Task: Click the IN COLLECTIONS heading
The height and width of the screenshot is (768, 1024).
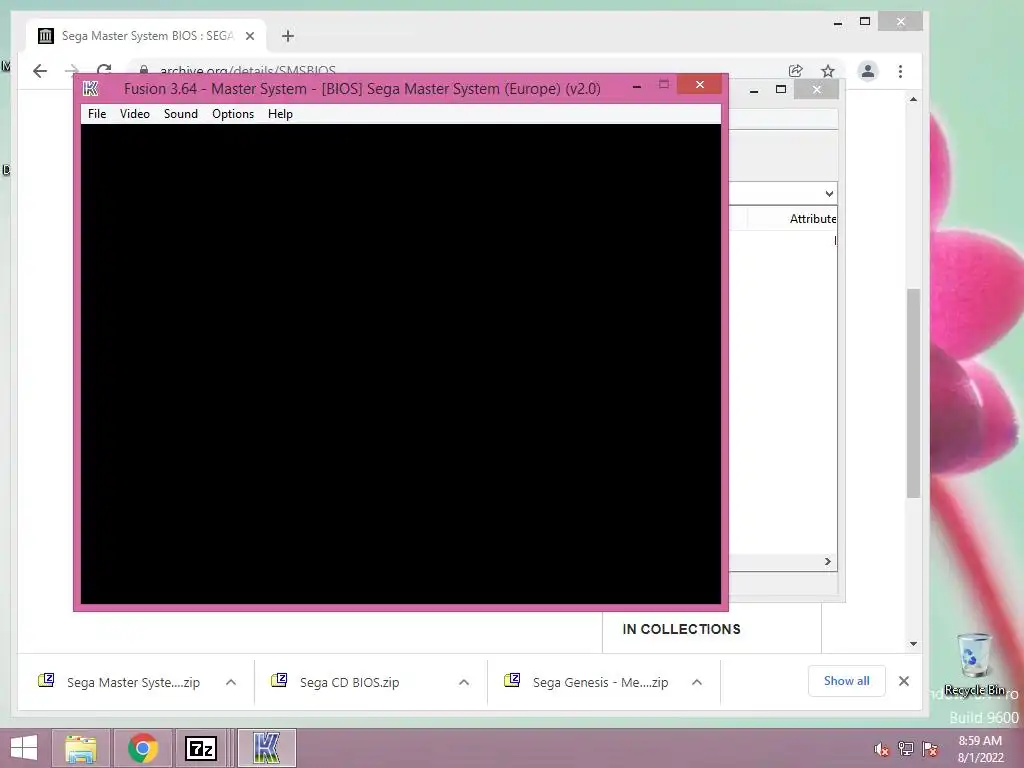Action: pyautogui.click(x=681, y=629)
